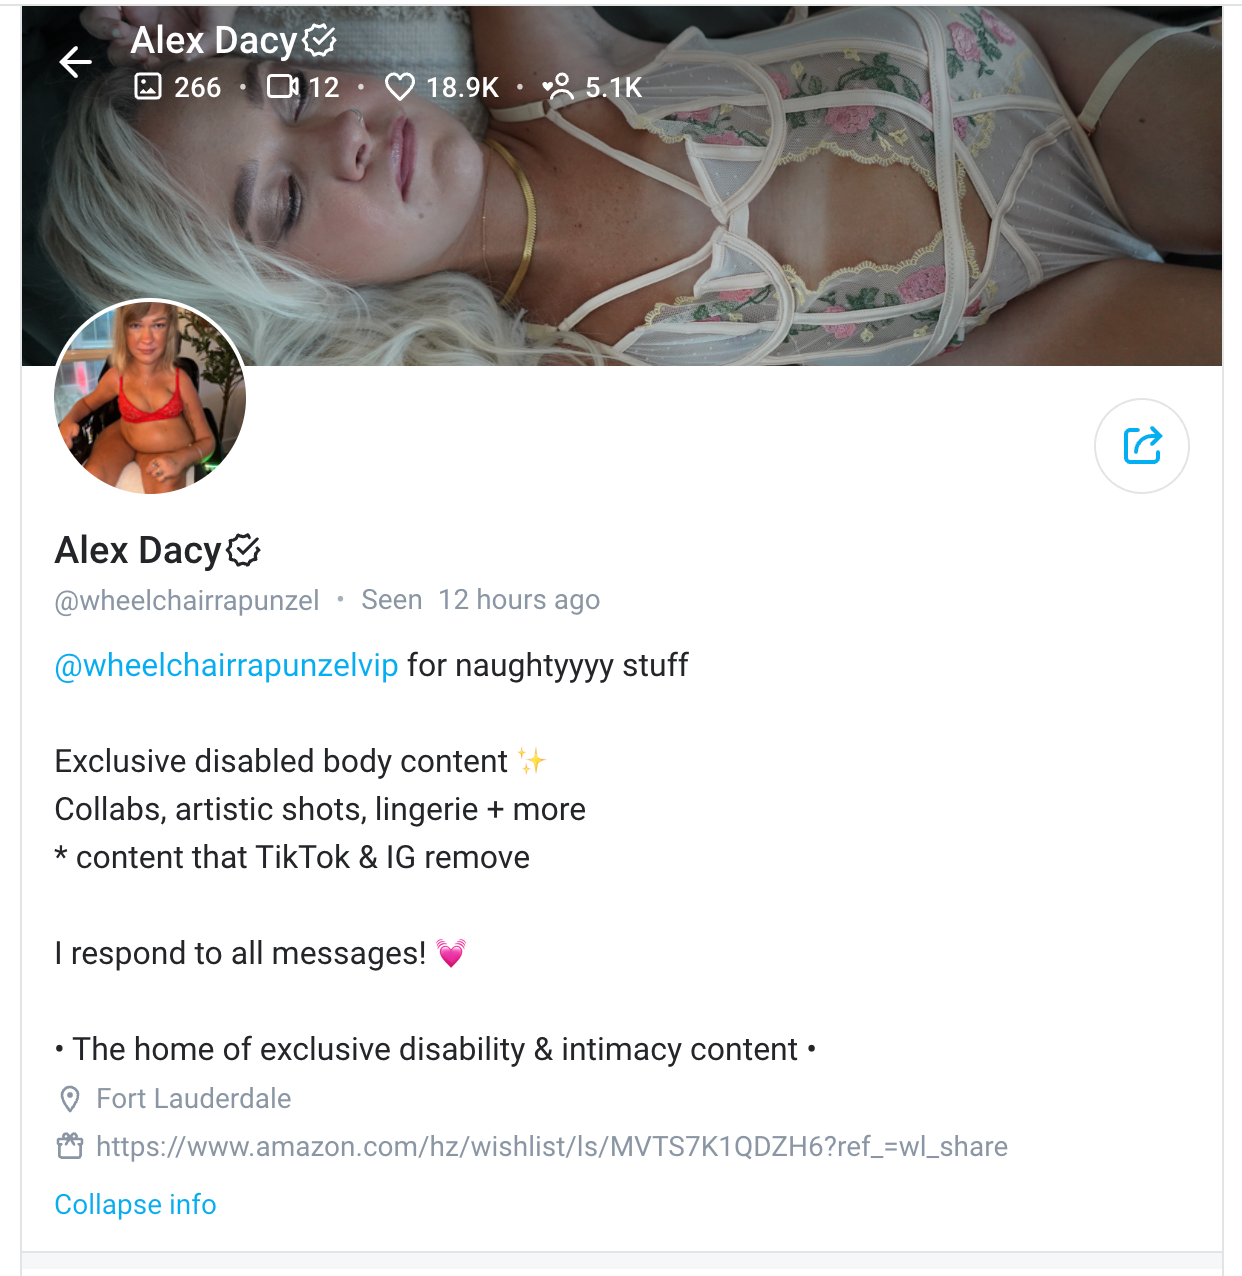Click the photo count icon showing 266
1242x1276 pixels.
(148, 87)
